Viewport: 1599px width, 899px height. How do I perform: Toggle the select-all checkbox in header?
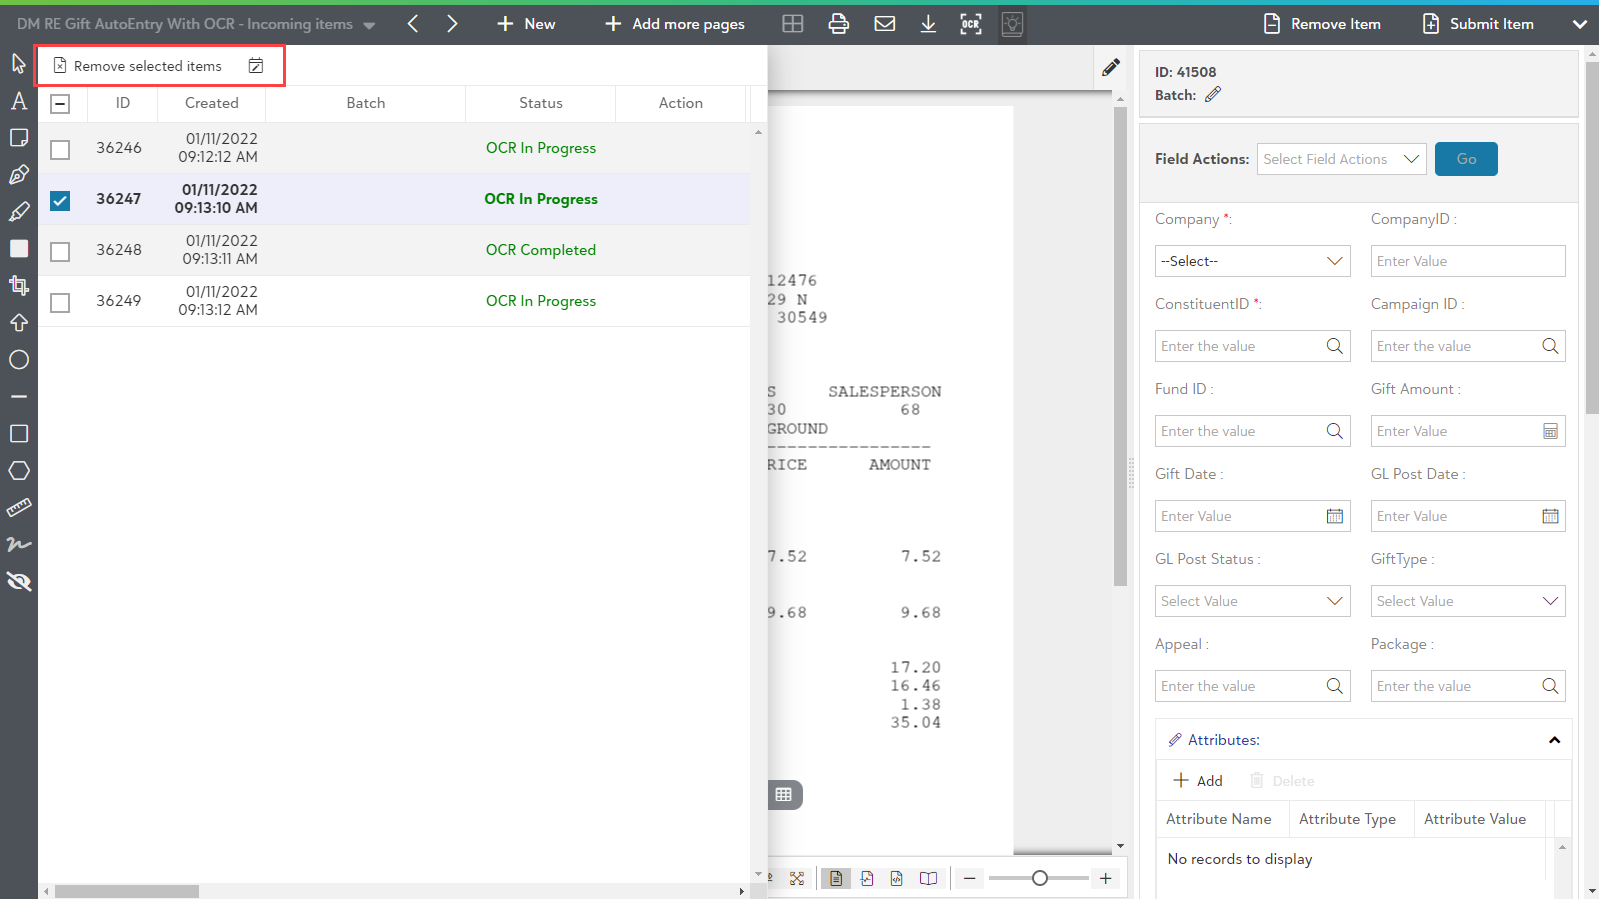click(60, 104)
